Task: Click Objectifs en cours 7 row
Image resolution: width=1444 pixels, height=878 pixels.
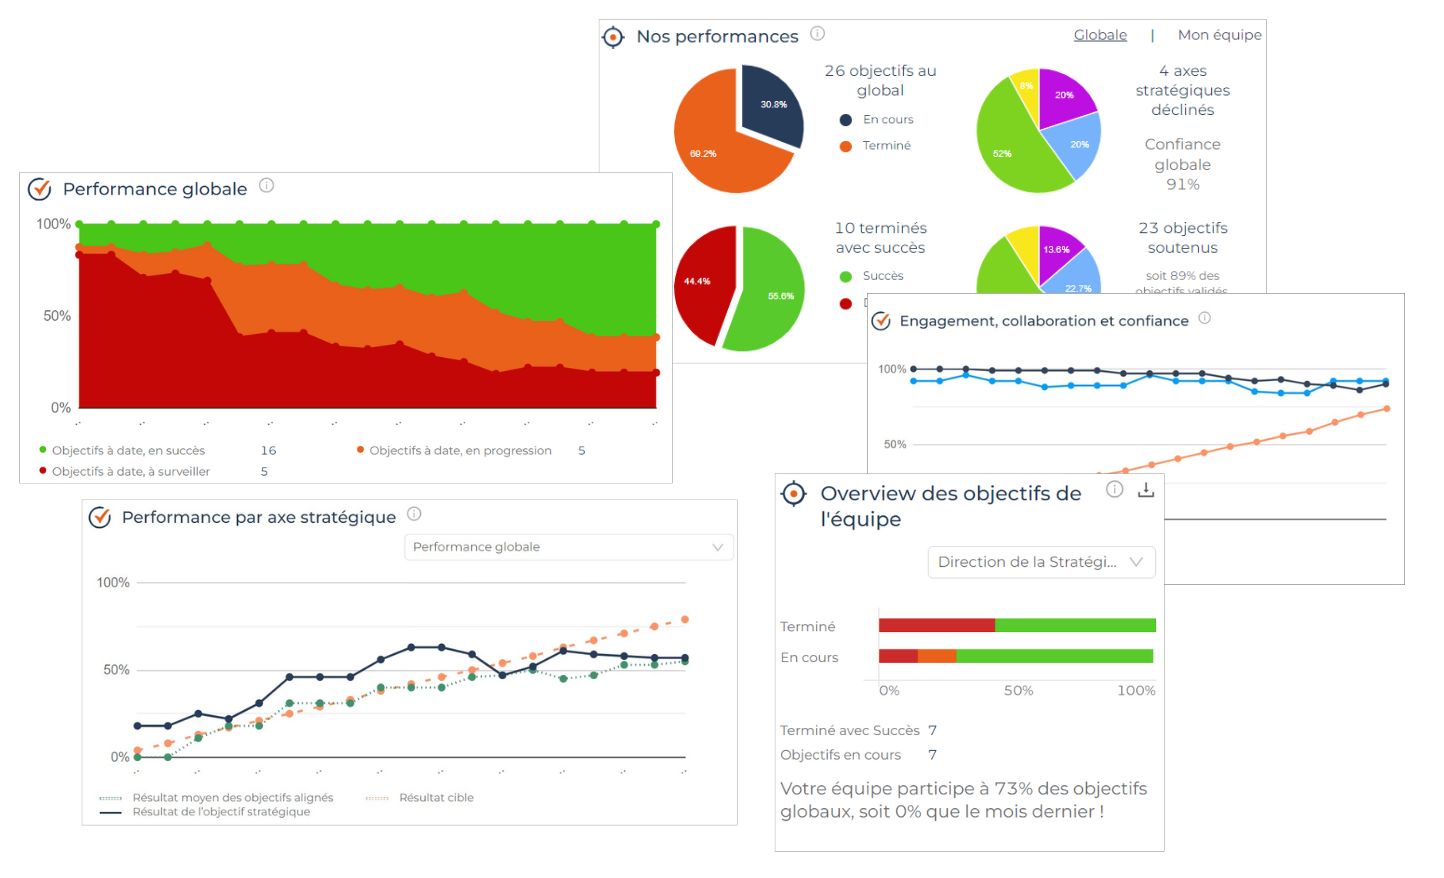Action: pyautogui.click(x=859, y=755)
